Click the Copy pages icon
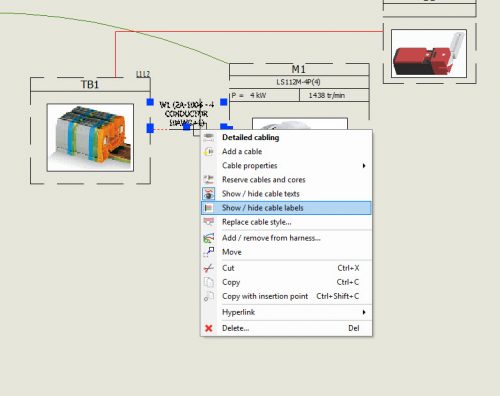 pyautogui.click(x=209, y=282)
